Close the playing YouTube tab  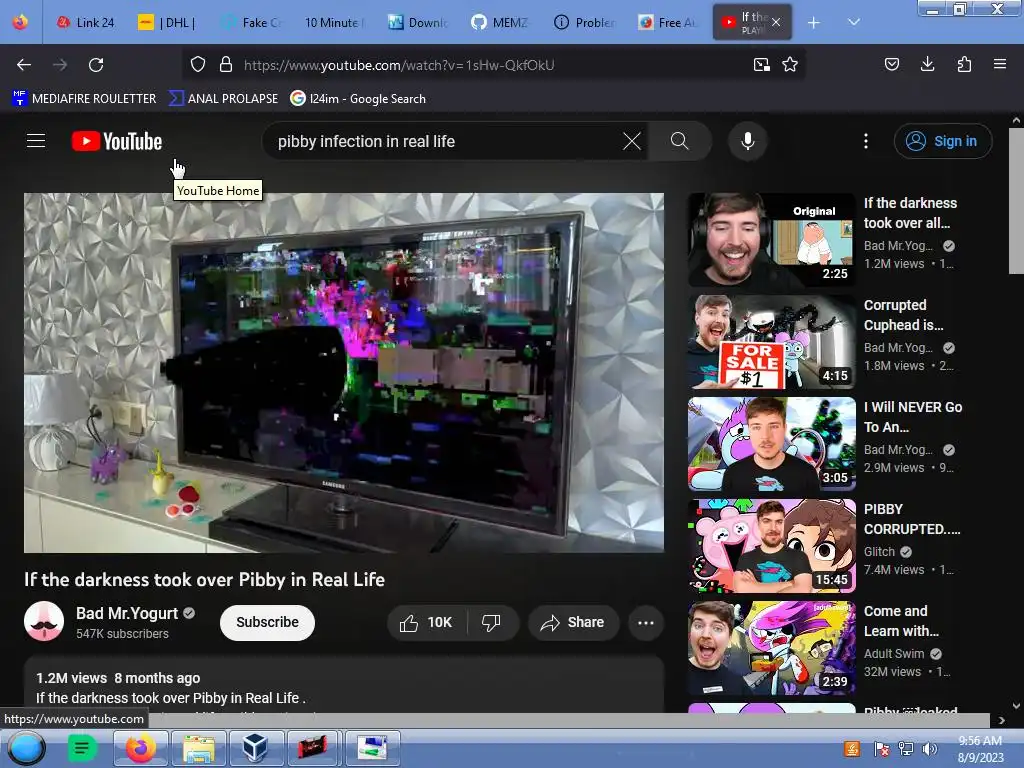(776, 22)
